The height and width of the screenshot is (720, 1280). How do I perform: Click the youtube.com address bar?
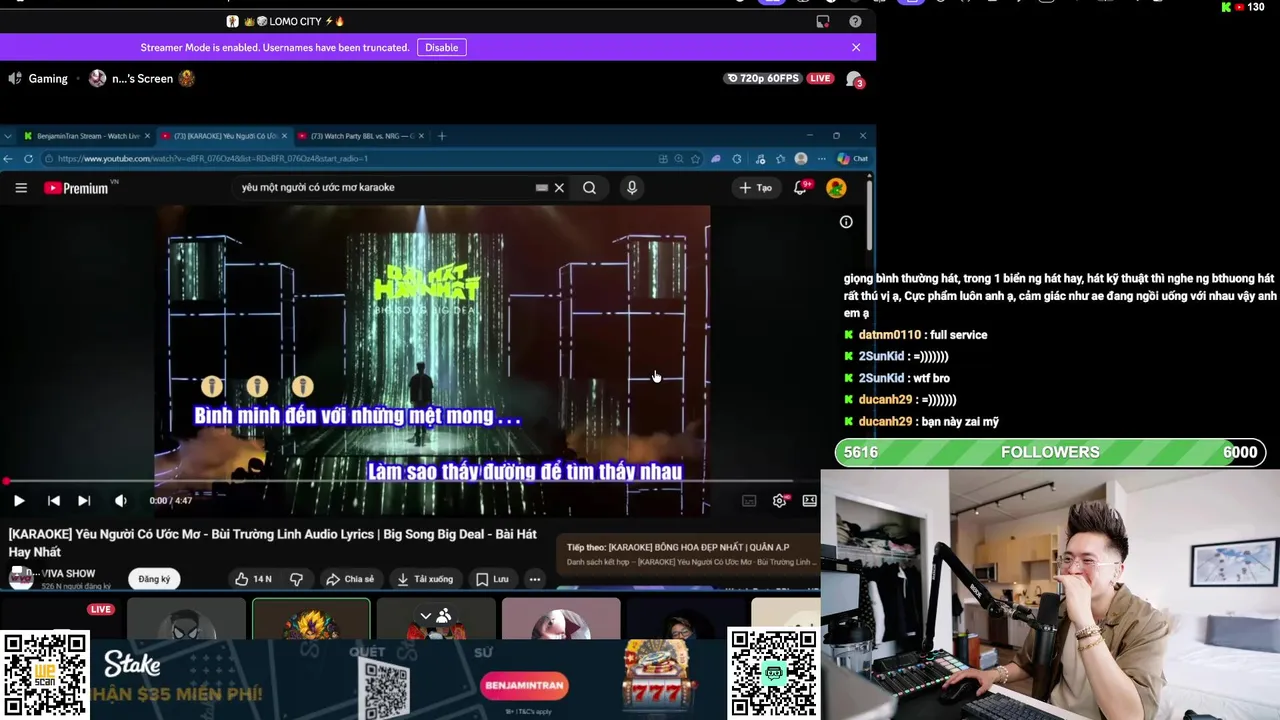coord(350,159)
